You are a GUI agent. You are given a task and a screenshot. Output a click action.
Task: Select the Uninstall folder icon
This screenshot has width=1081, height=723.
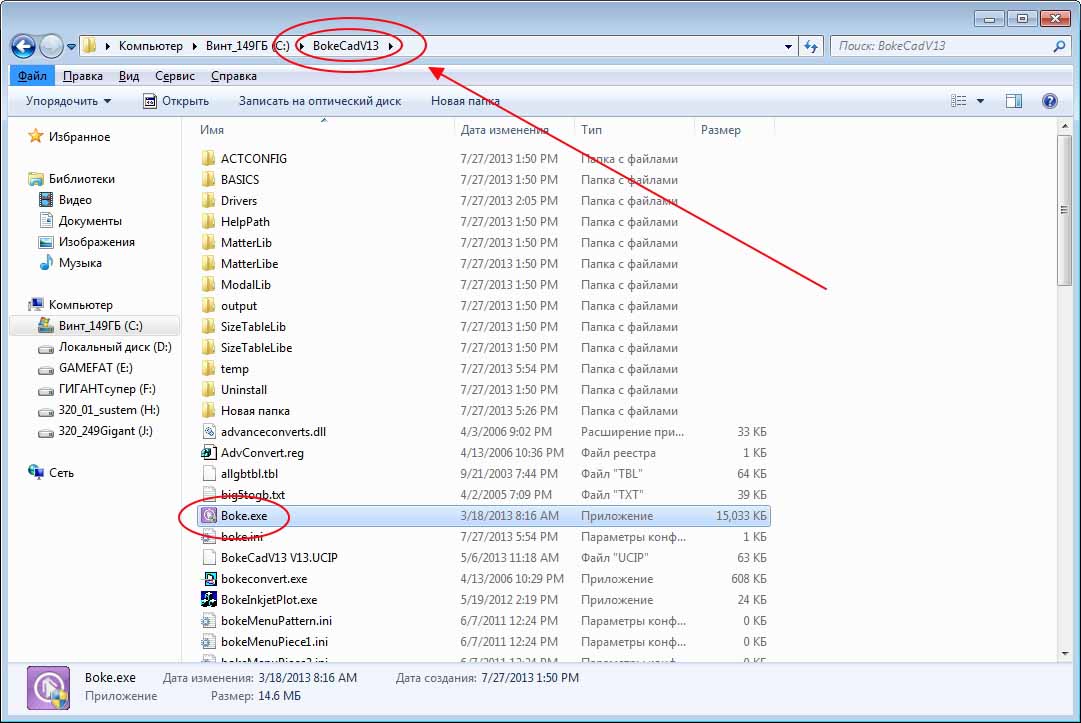[209, 390]
